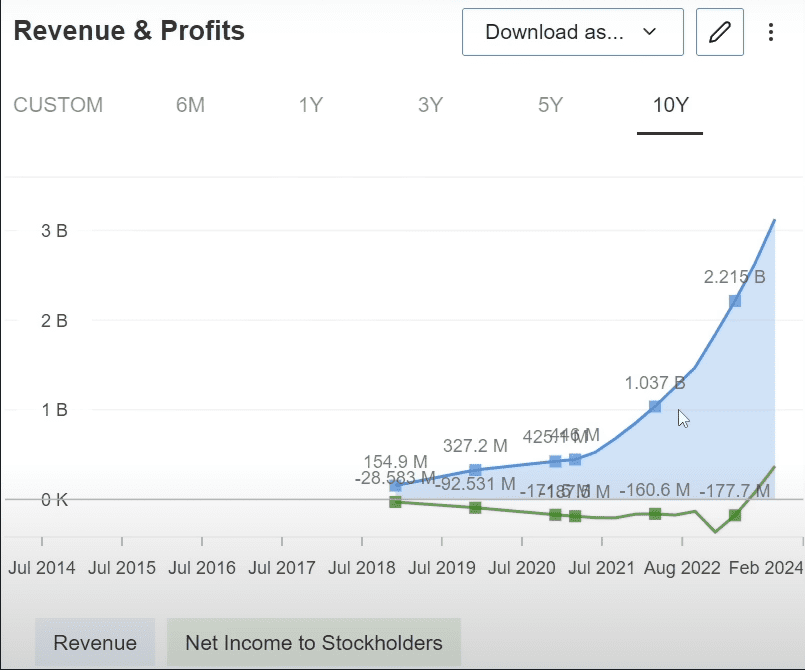Image resolution: width=805 pixels, height=670 pixels.
Task: Click the Revenue & Profits chart title
Action: [128, 31]
